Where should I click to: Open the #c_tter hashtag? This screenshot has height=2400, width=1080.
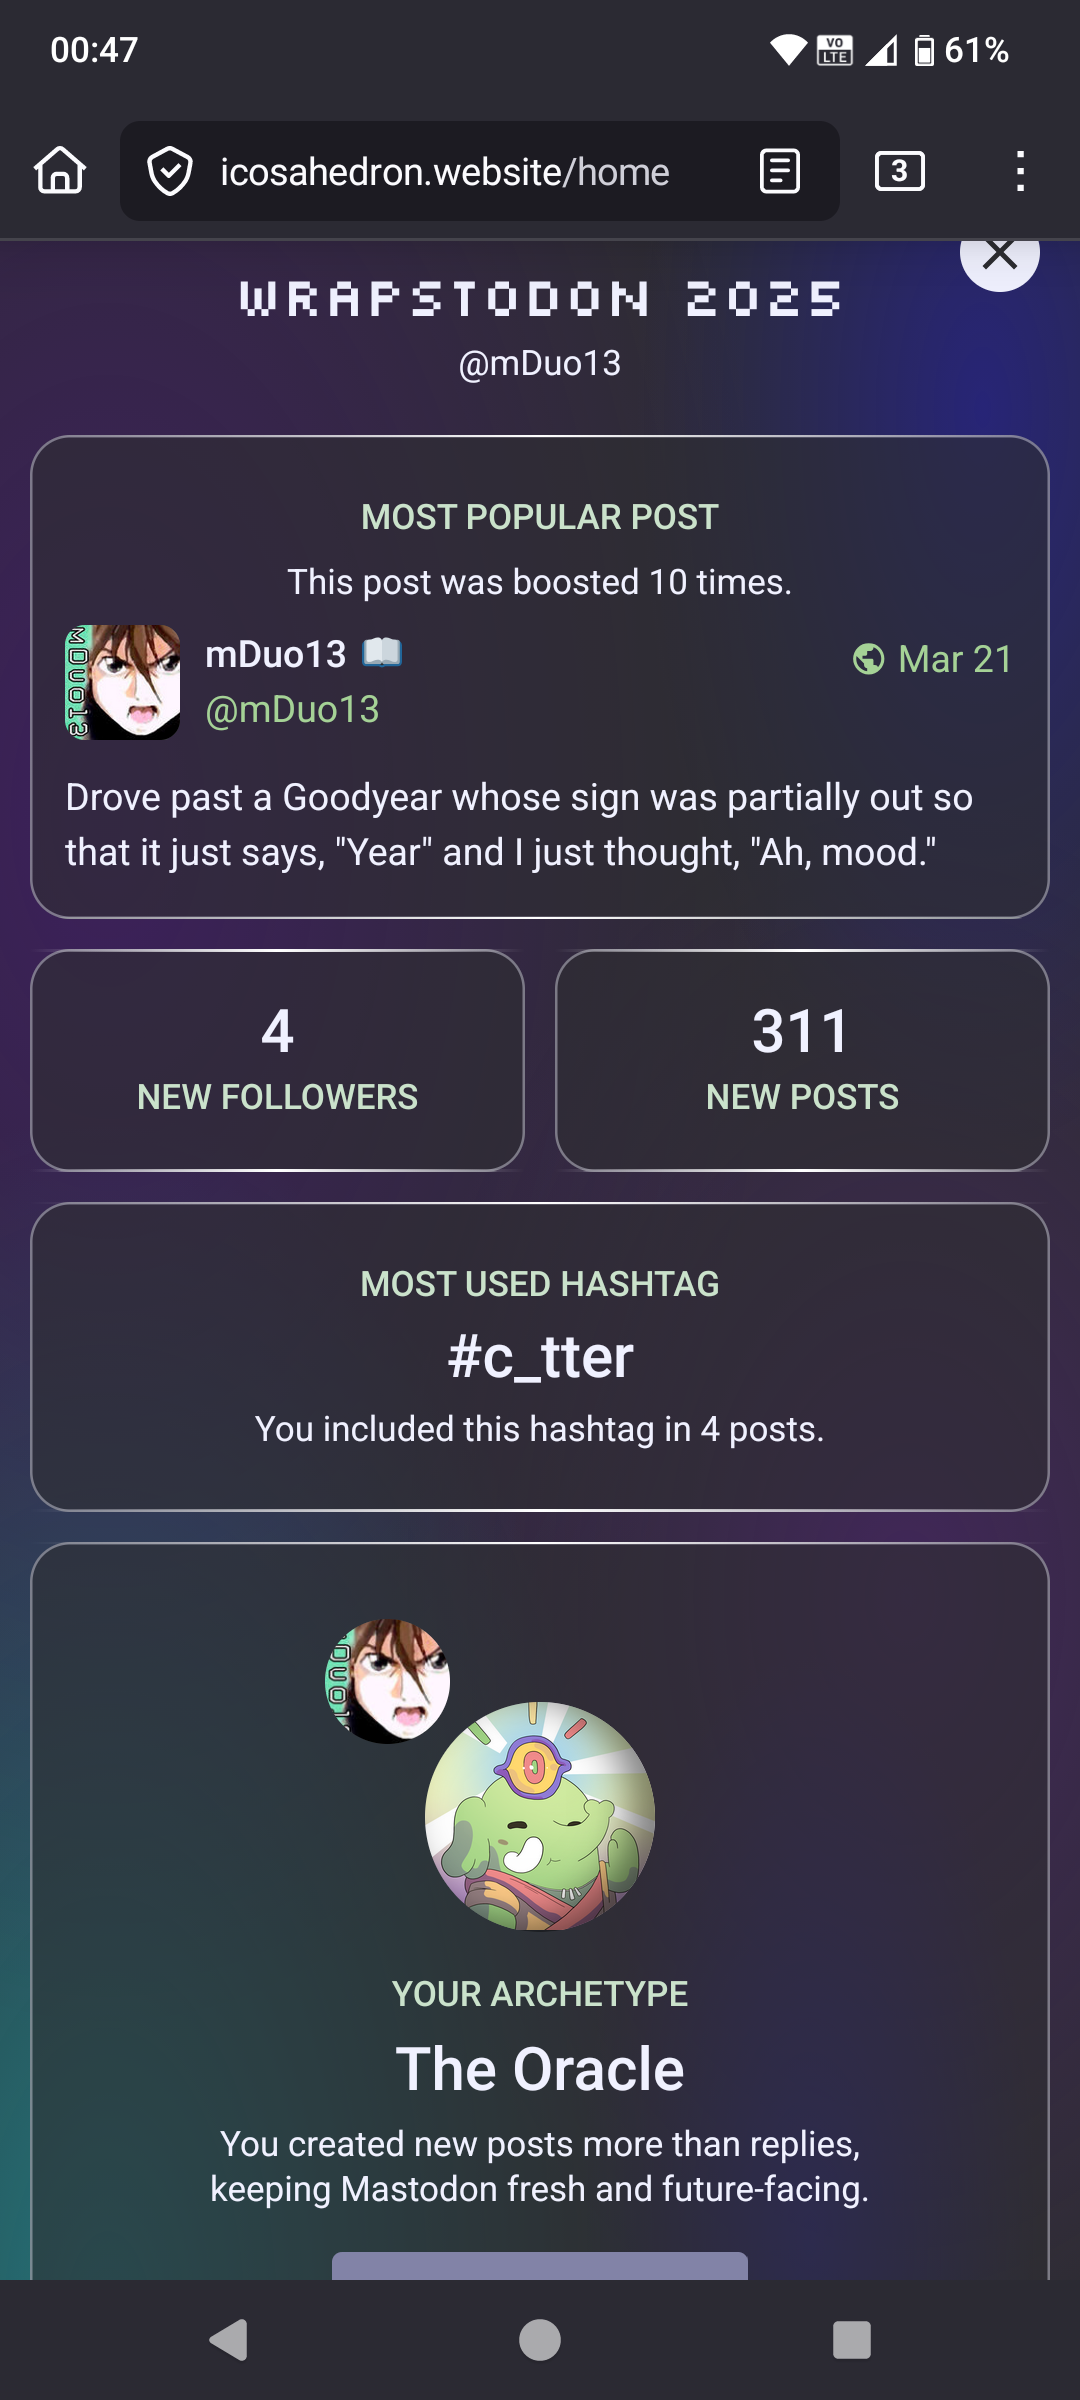[540, 1357]
